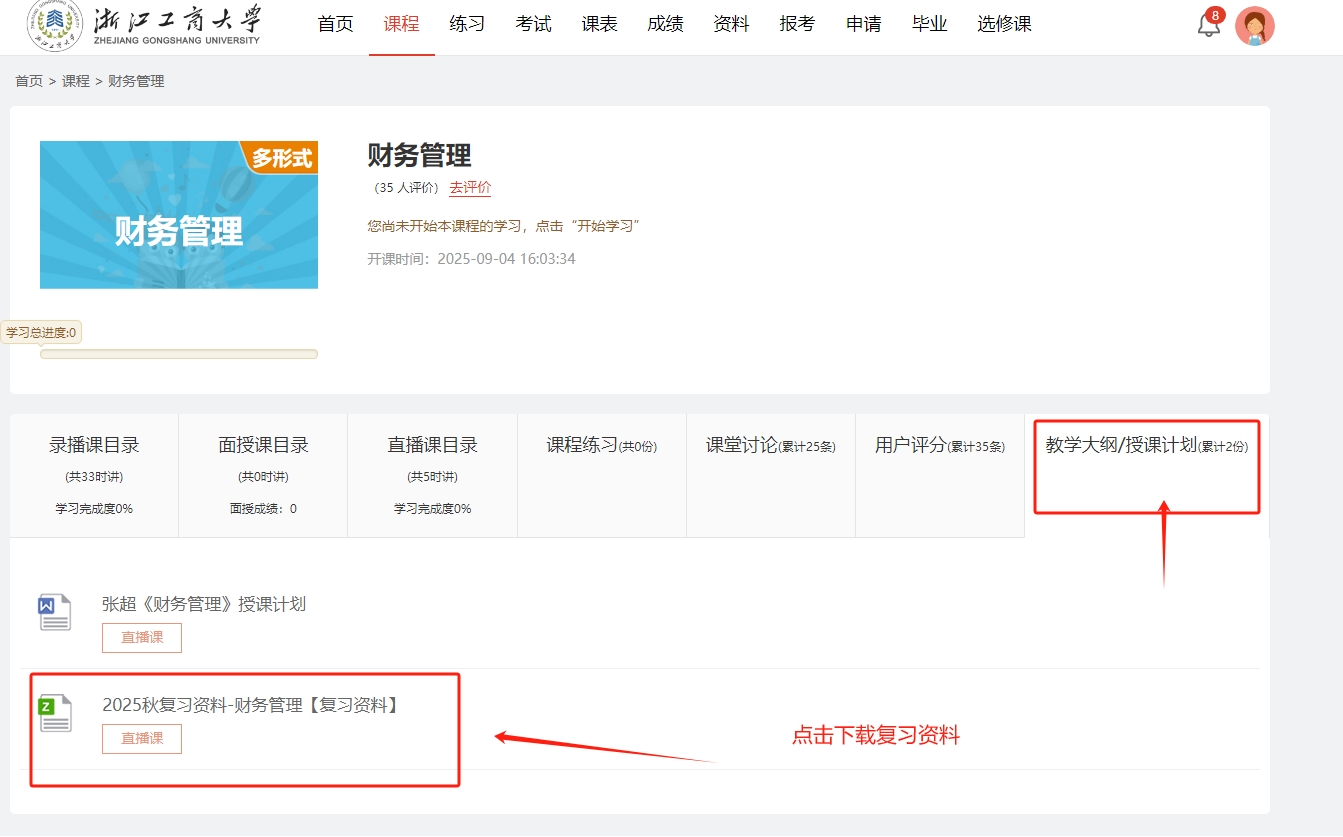Click the zip file icon for 复习资料
1343x837 pixels.
[55, 713]
